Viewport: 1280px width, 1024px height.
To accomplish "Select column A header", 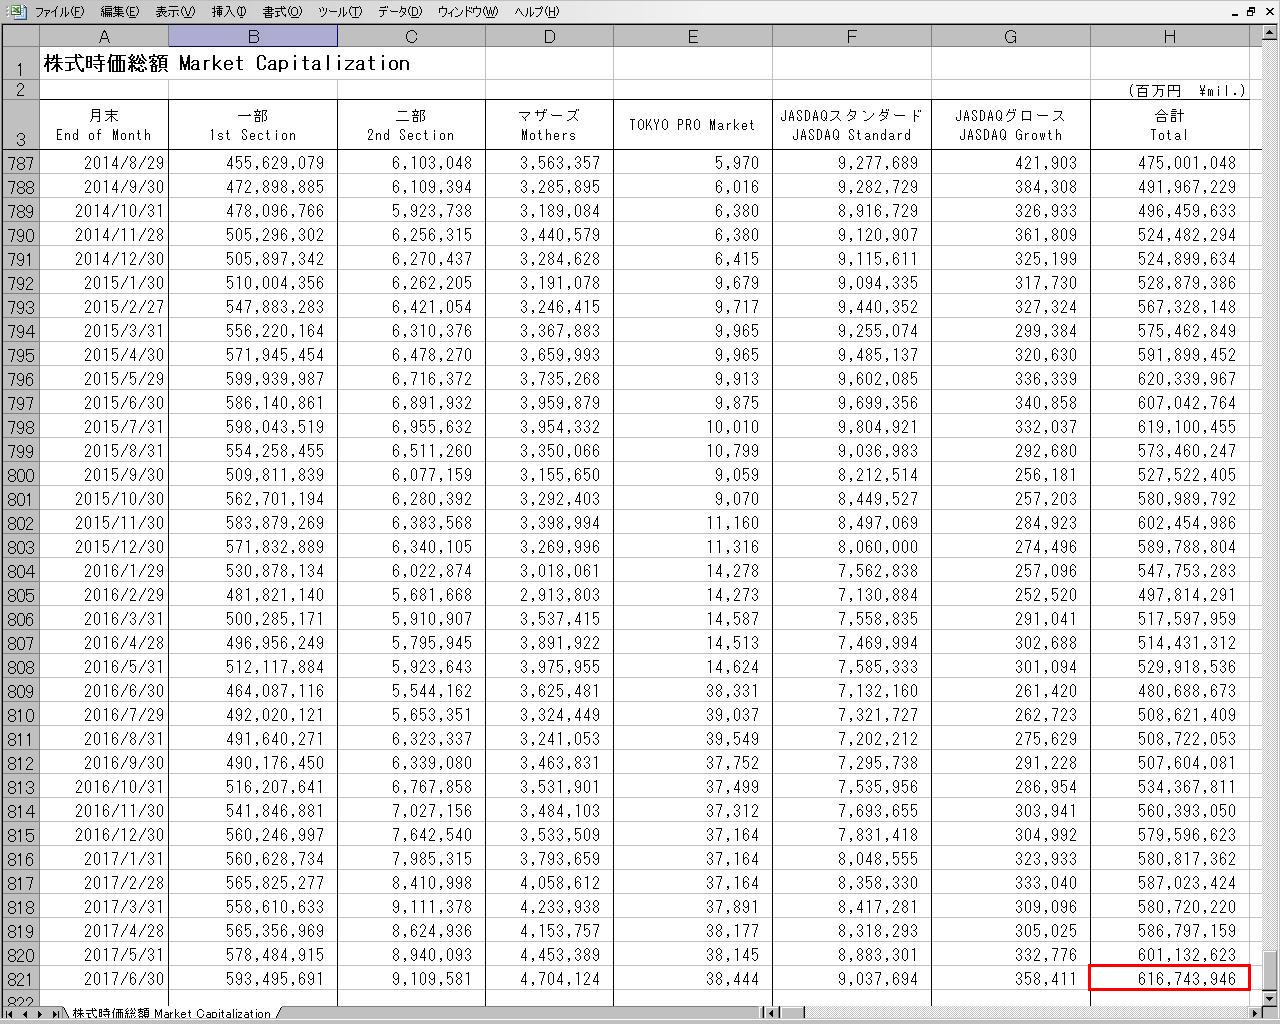I will pyautogui.click(x=104, y=37).
